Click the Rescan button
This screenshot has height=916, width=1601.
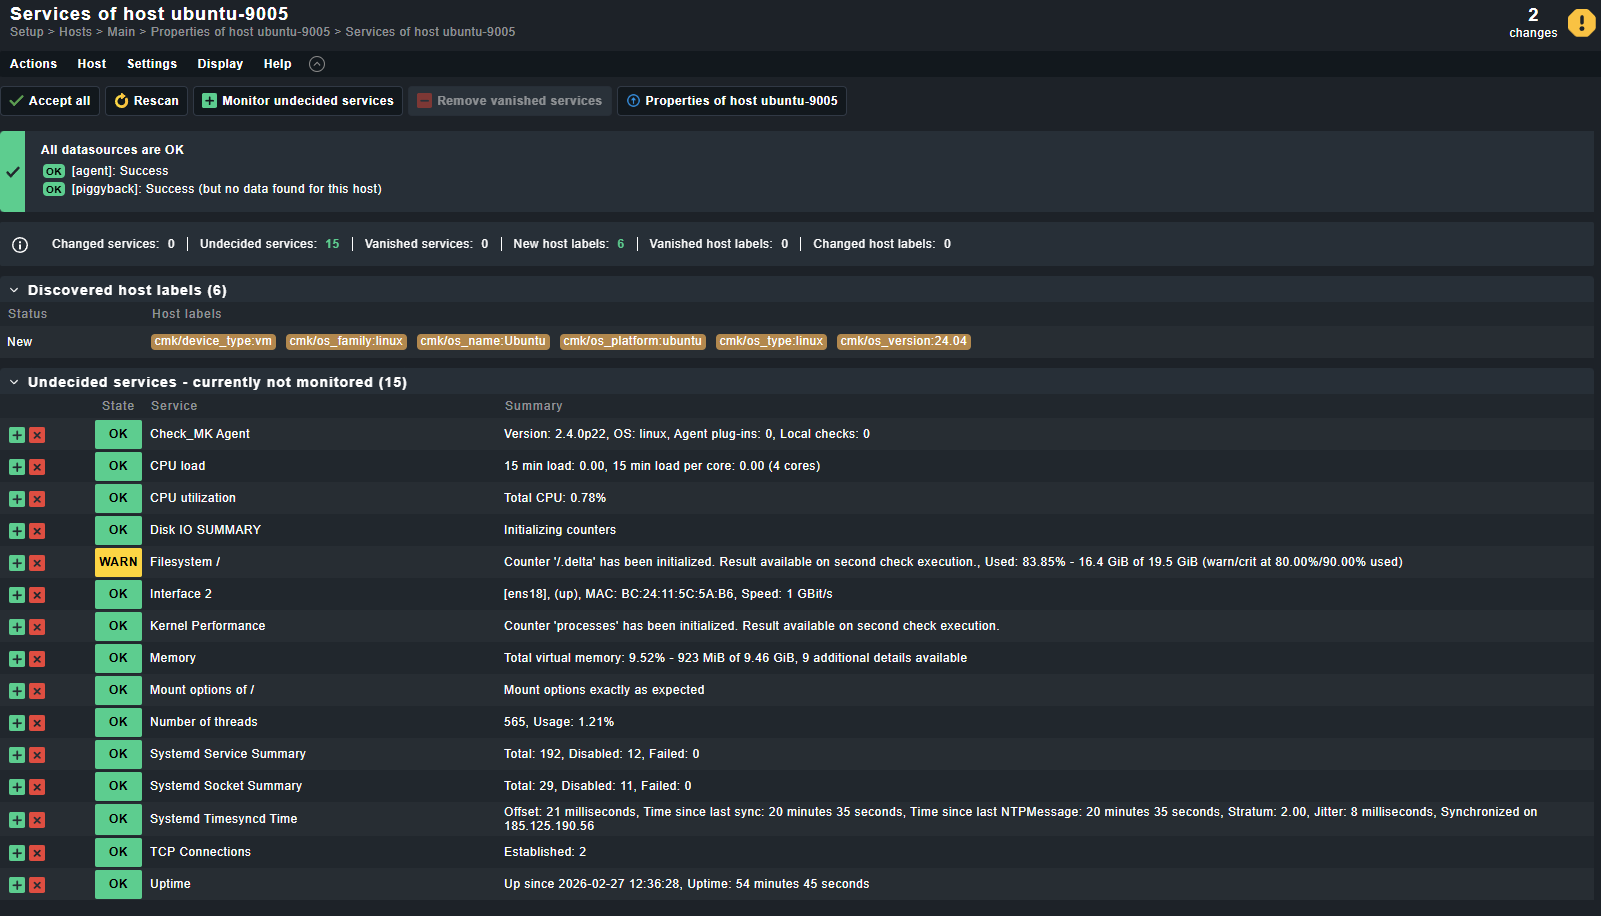[147, 101]
